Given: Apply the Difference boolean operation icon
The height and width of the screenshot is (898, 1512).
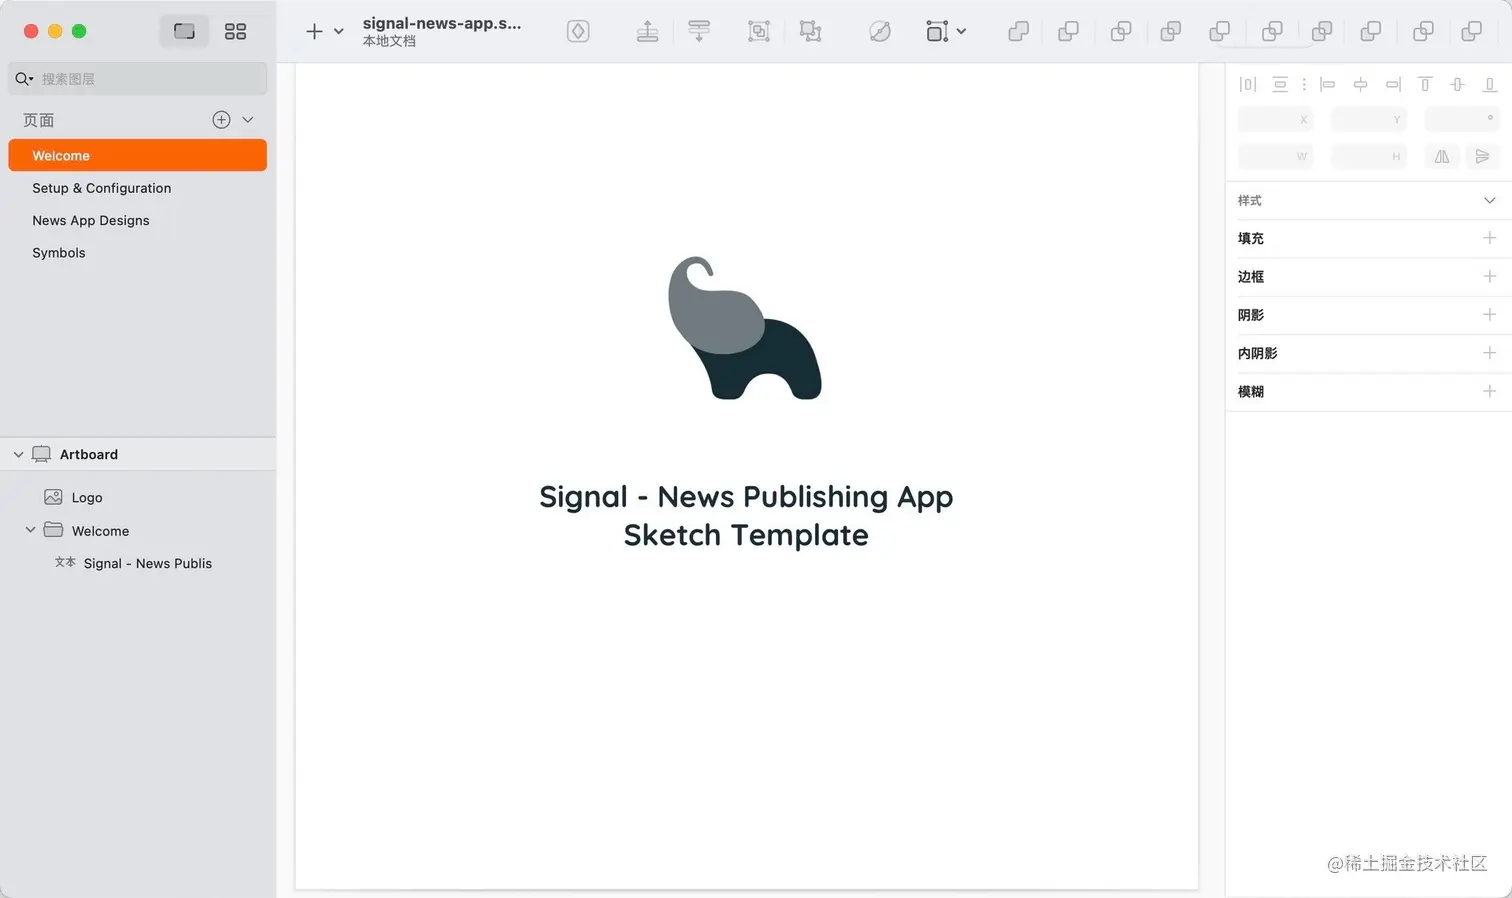Looking at the screenshot, I should (x=1170, y=32).
